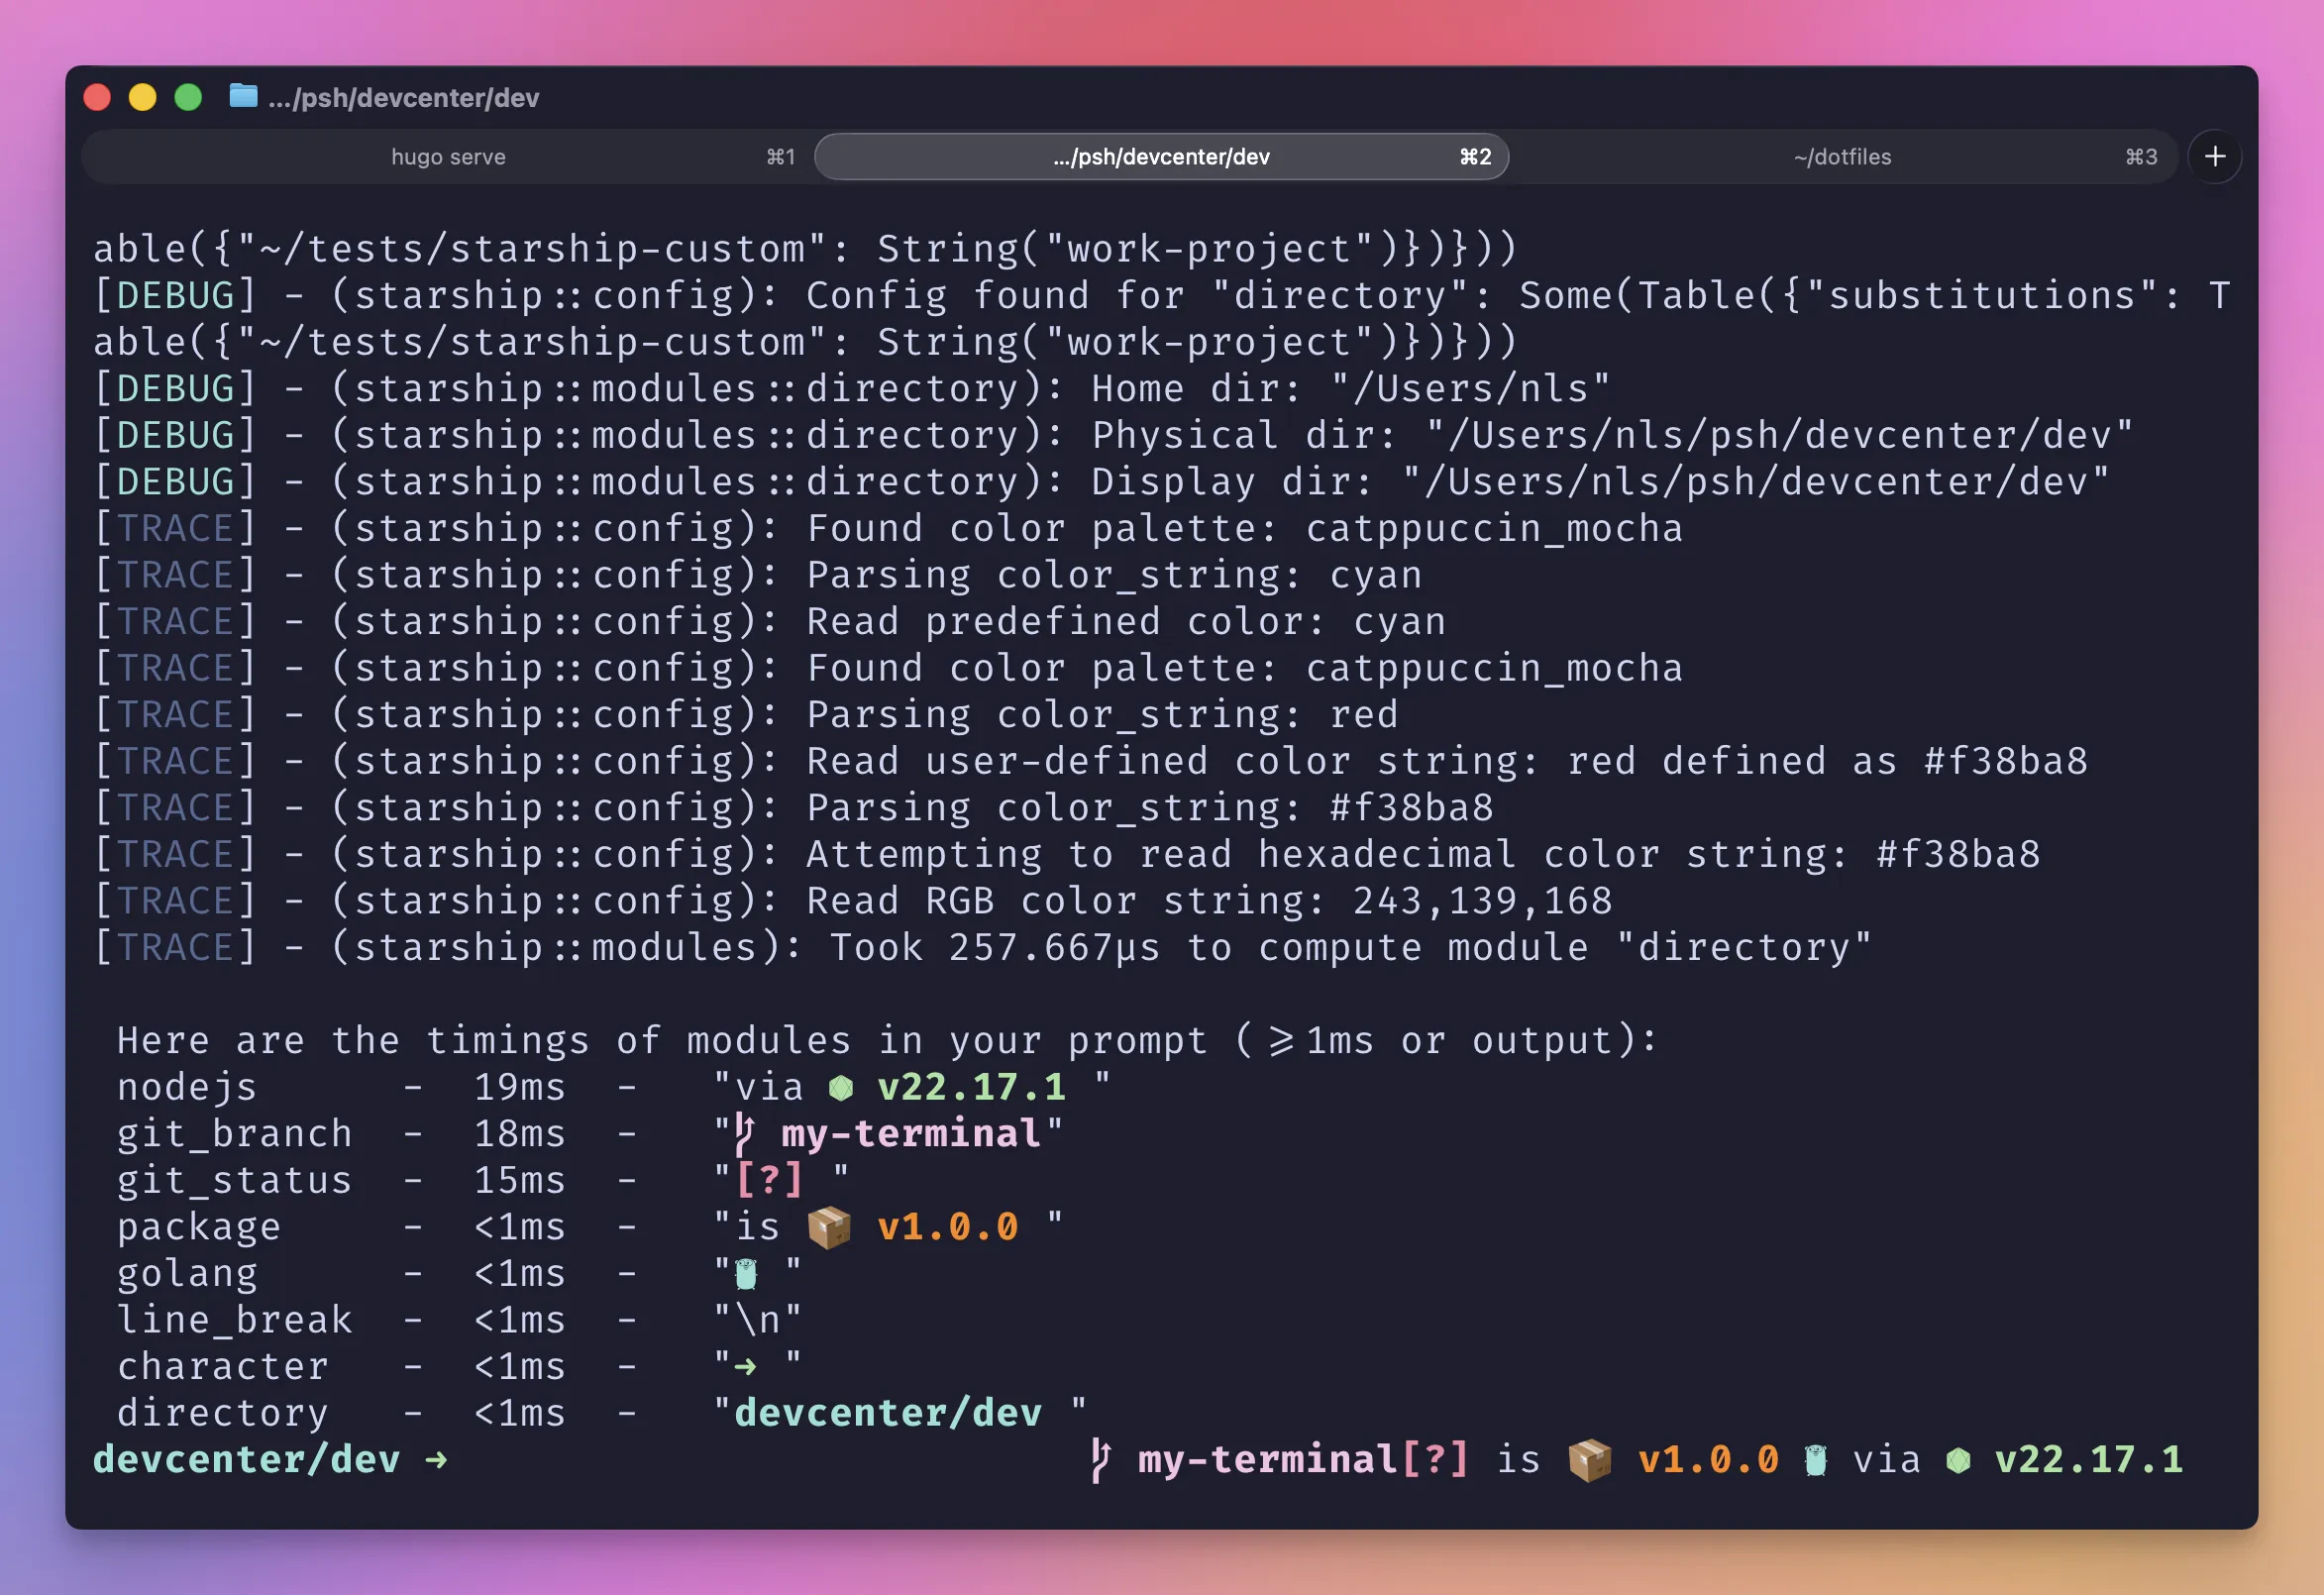Screen dimensions: 2324x1595
Task: Click the green arrow prompt character
Action: pyautogui.click(x=436, y=1460)
